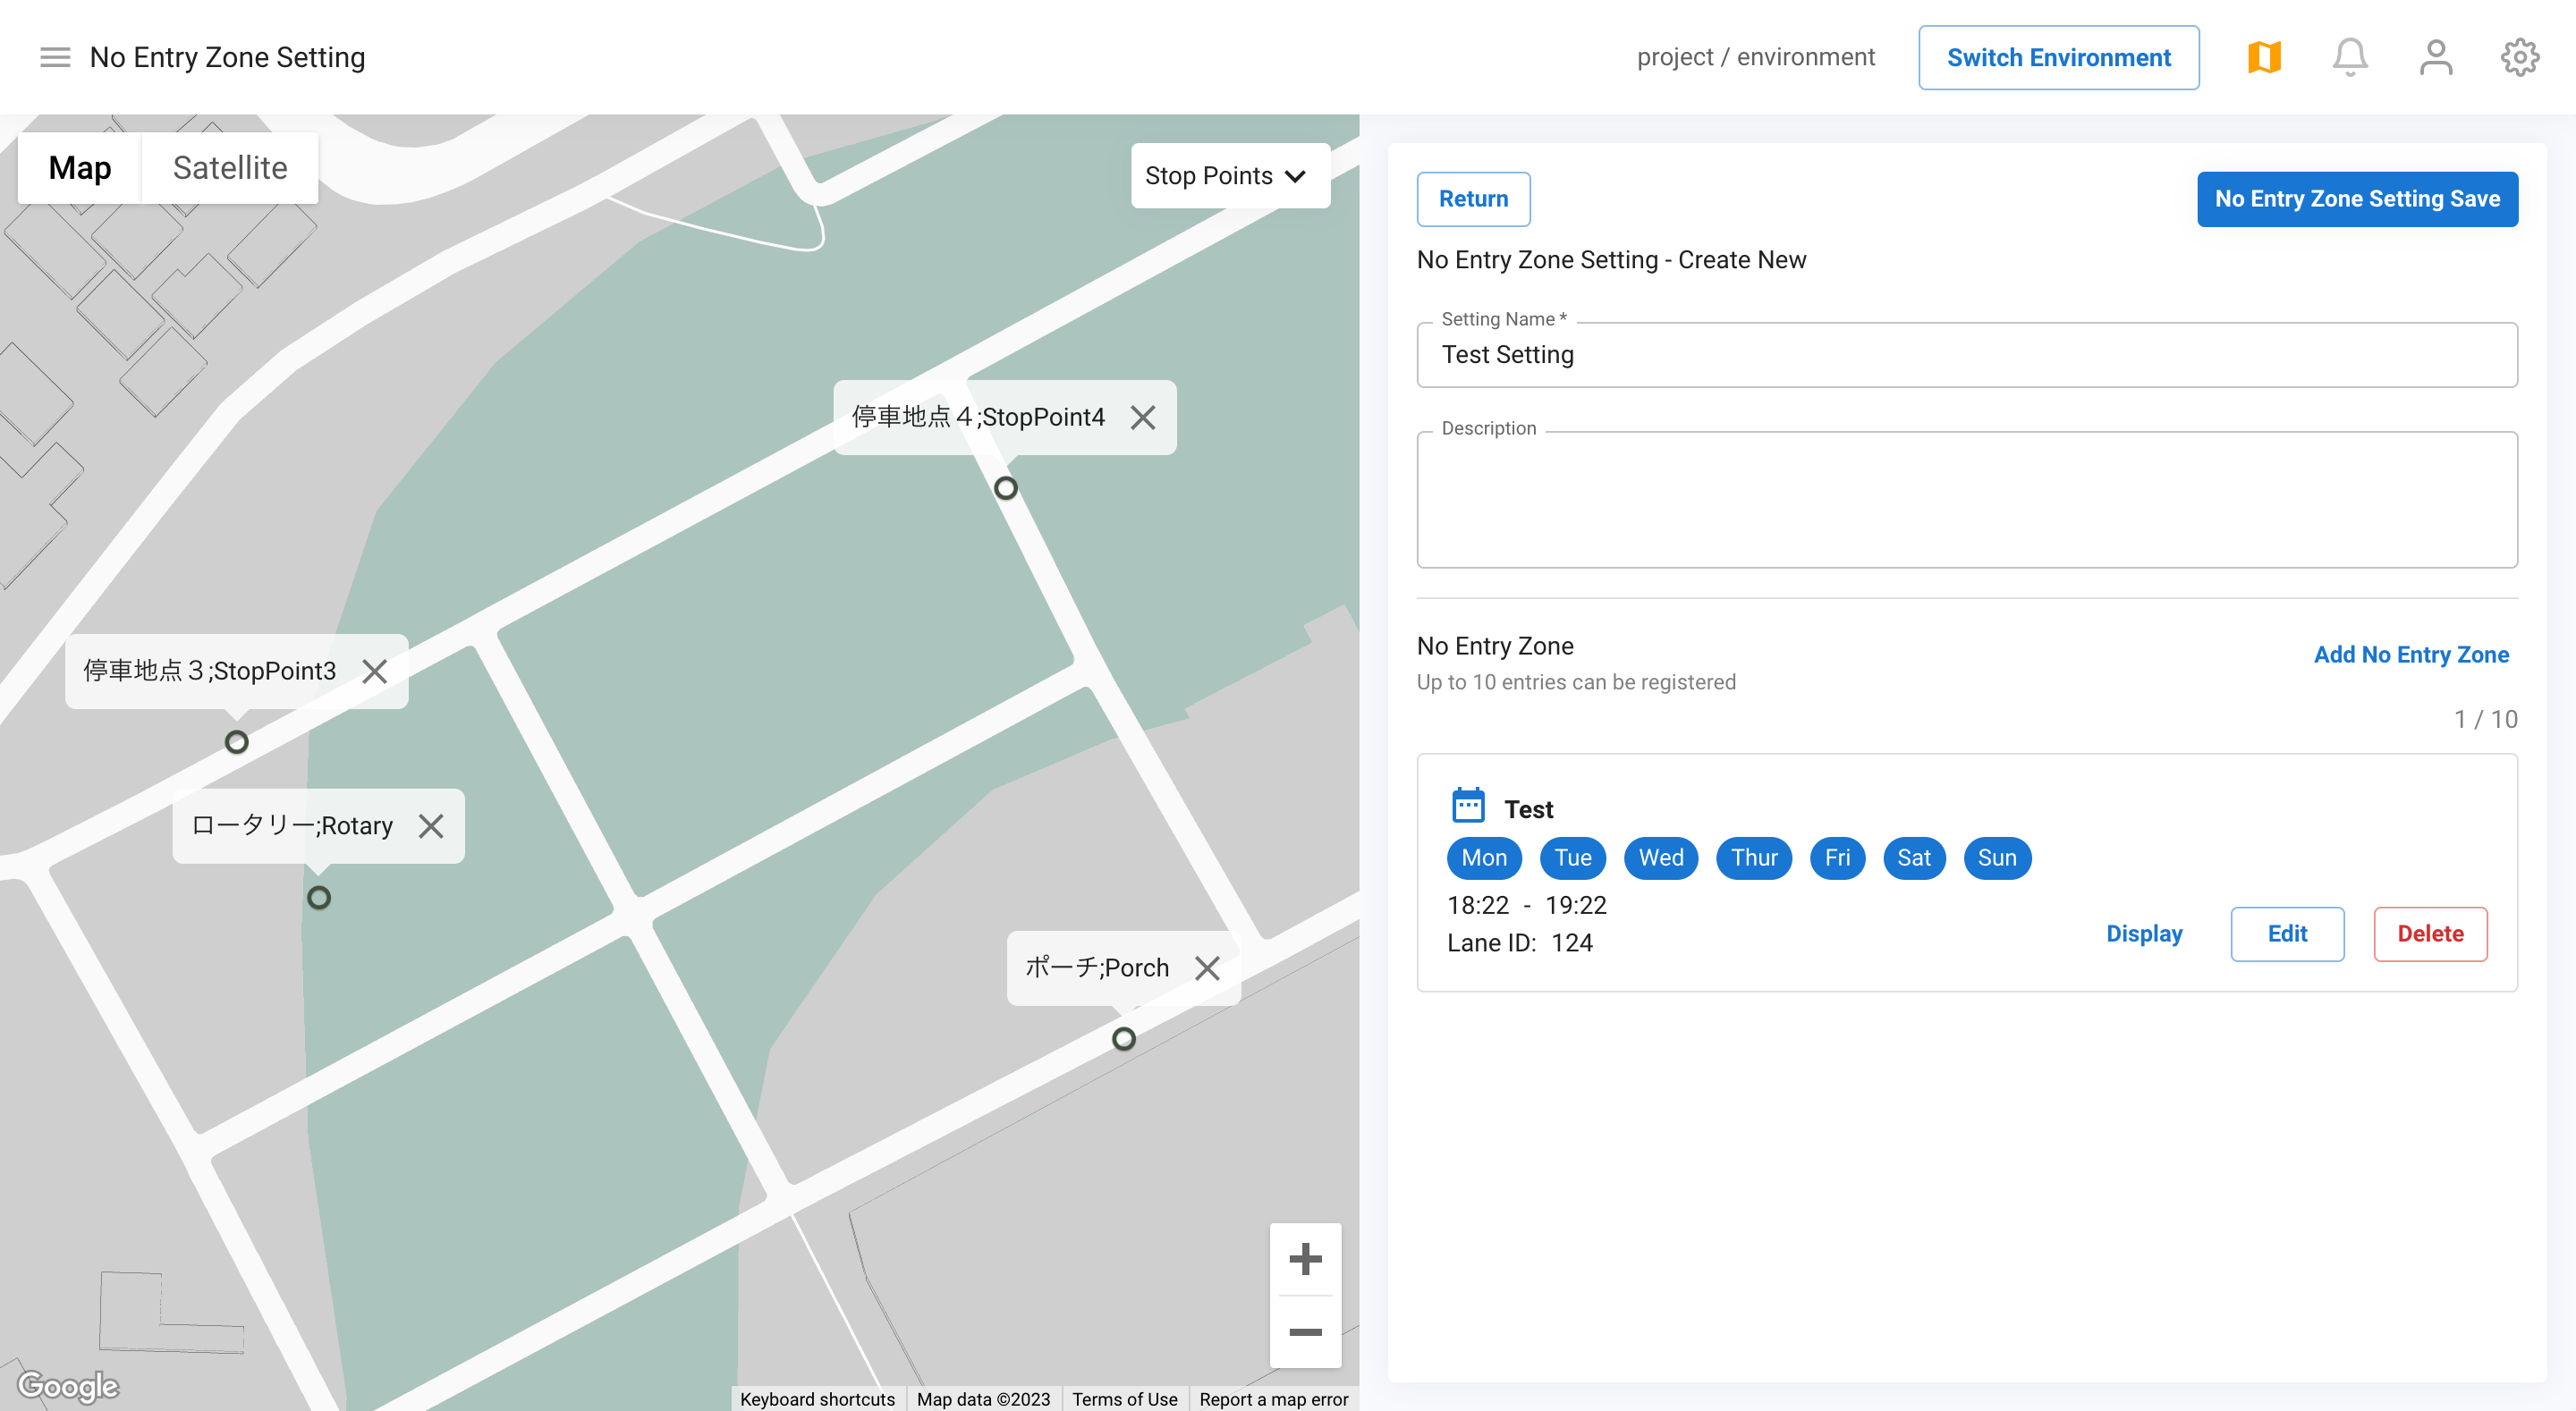
Task: Click the 停車地点４;StopPoint4 label text
Action: [978, 417]
